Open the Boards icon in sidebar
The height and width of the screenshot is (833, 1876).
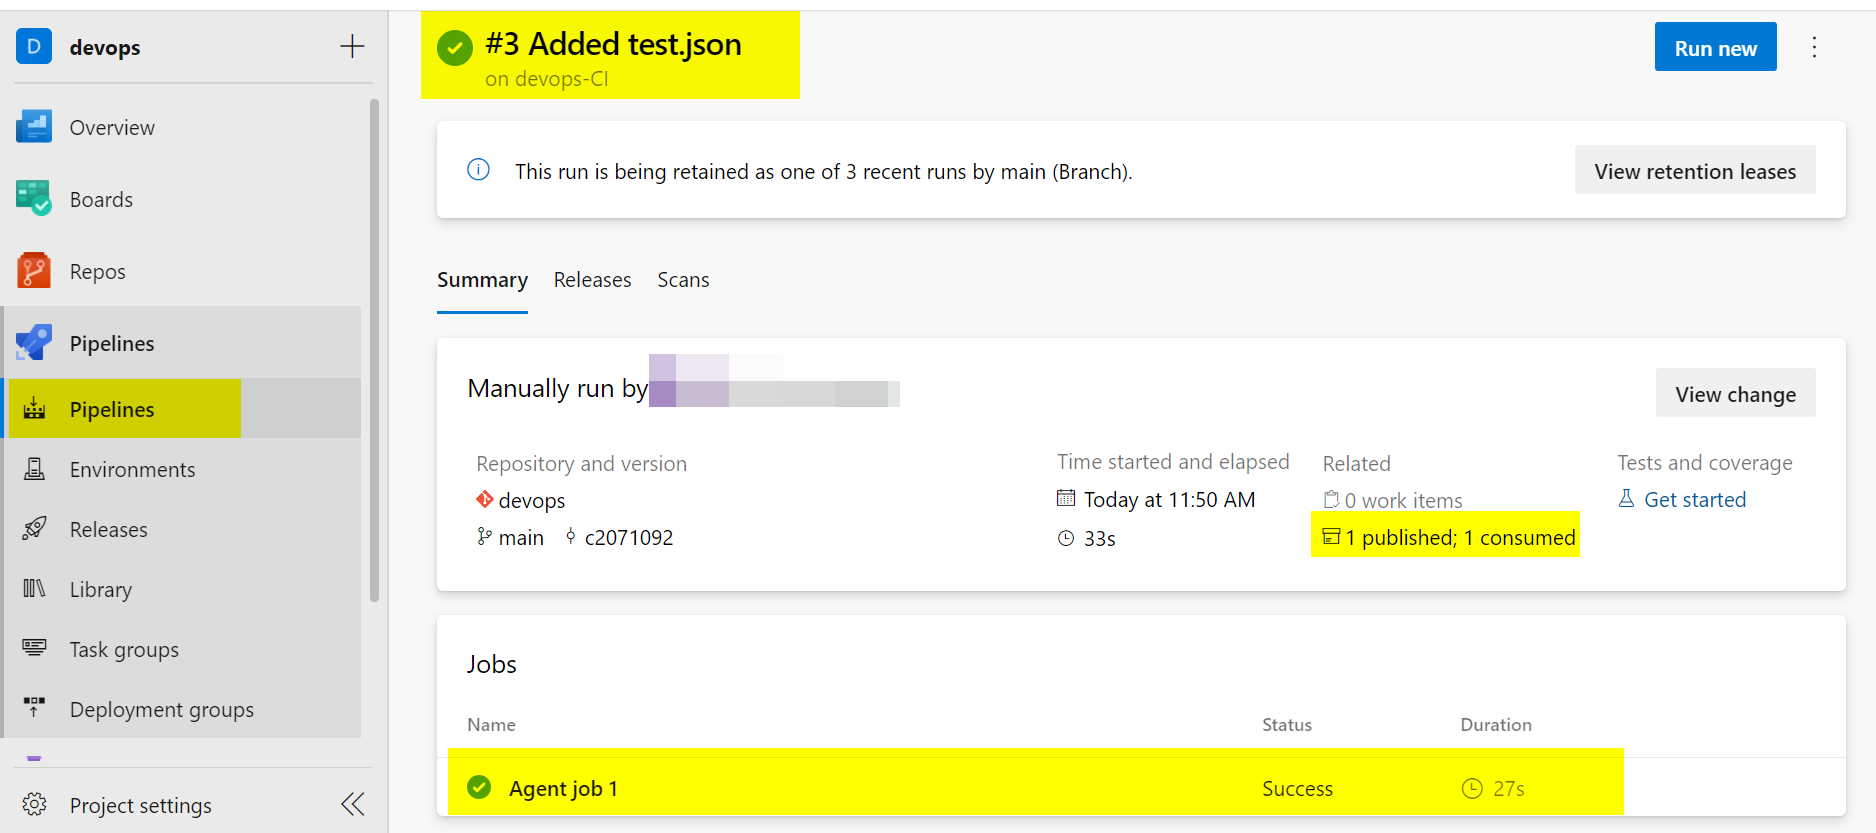(34, 199)
